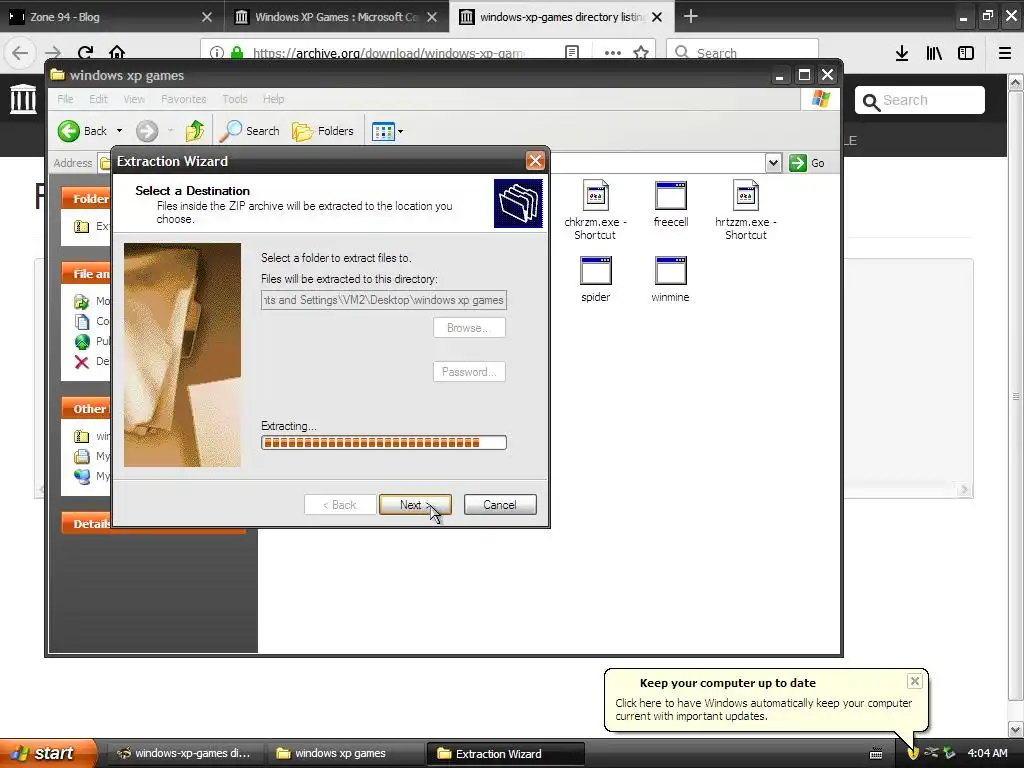Open a new Firefox tab
The width and height of the screenshot is (1024, 768).
pos(690,16)
